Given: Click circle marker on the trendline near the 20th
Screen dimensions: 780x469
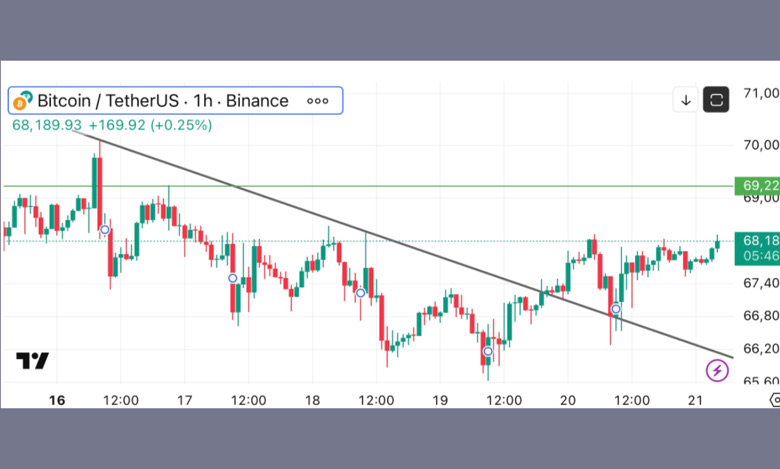Looking at the screenshot, I should coord(616,308).
